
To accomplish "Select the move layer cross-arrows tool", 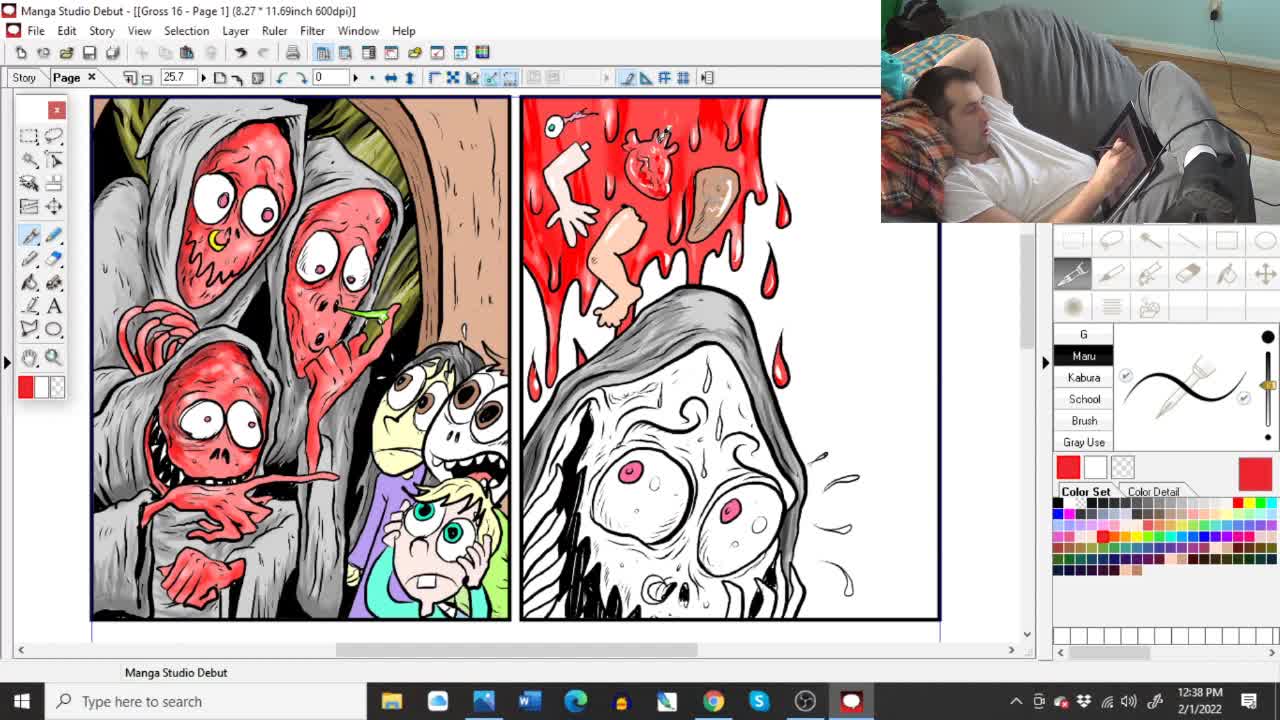I will [x=53, y=206].
